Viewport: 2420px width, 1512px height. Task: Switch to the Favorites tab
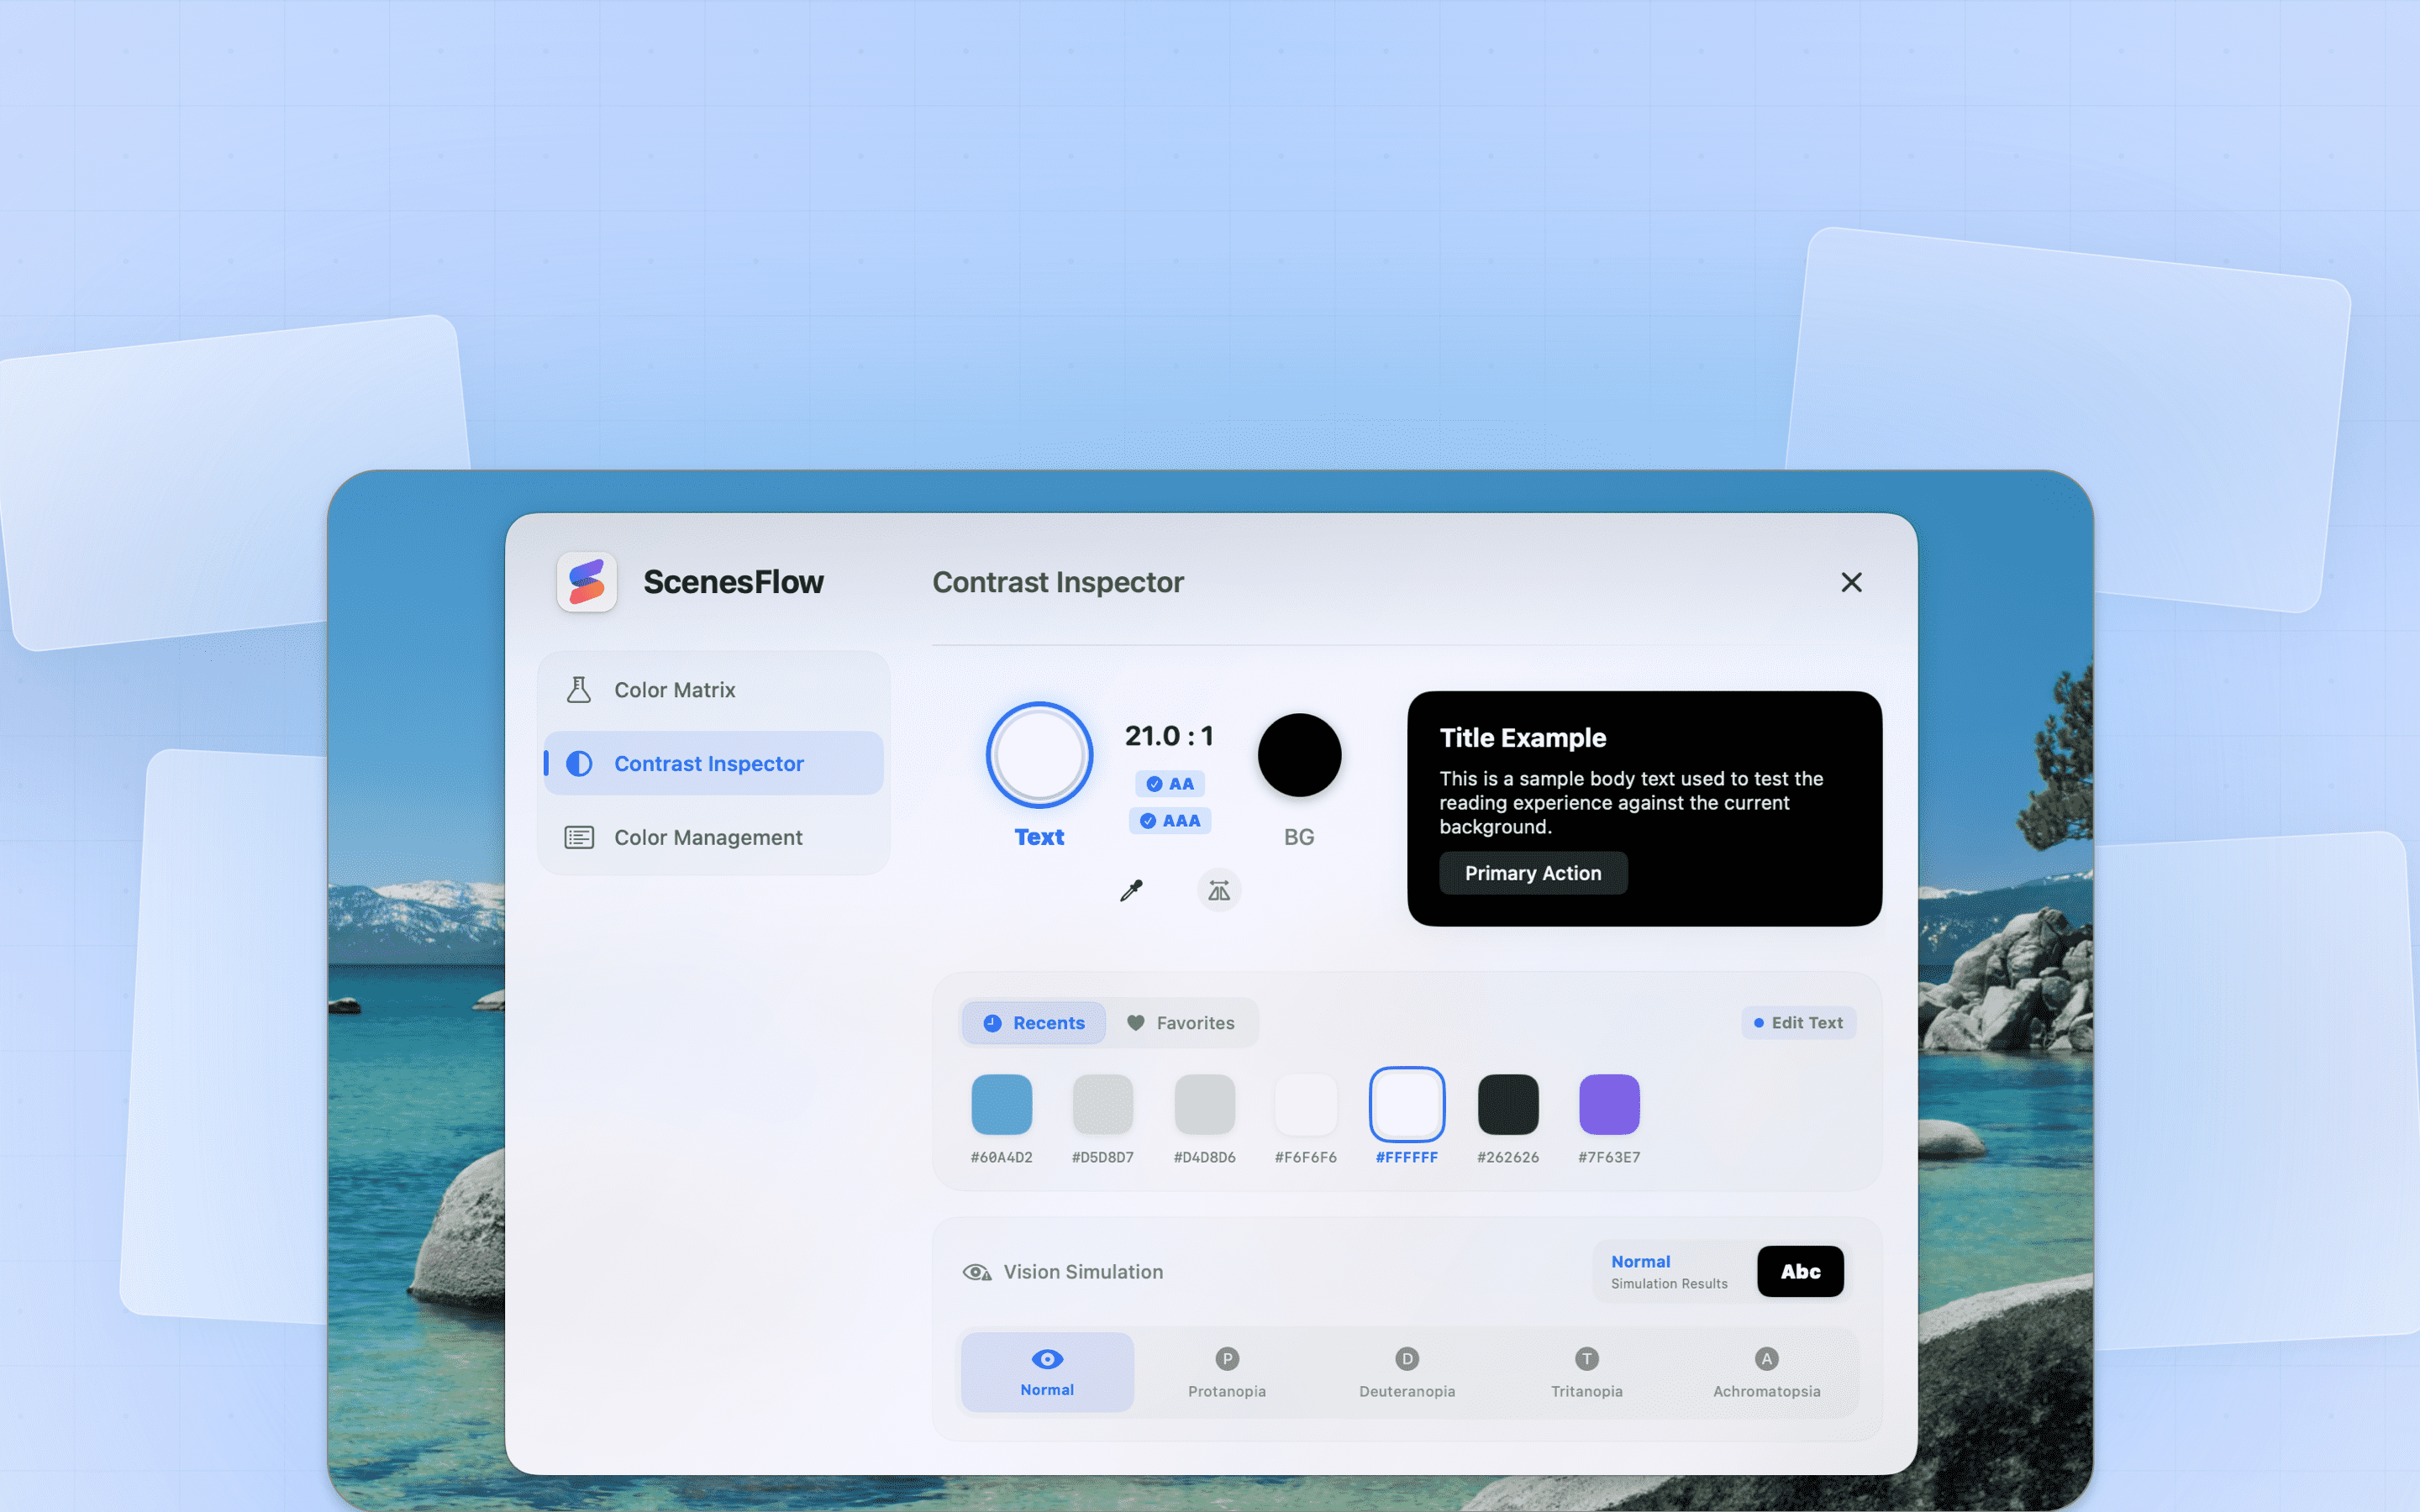click(1181, 1023)
